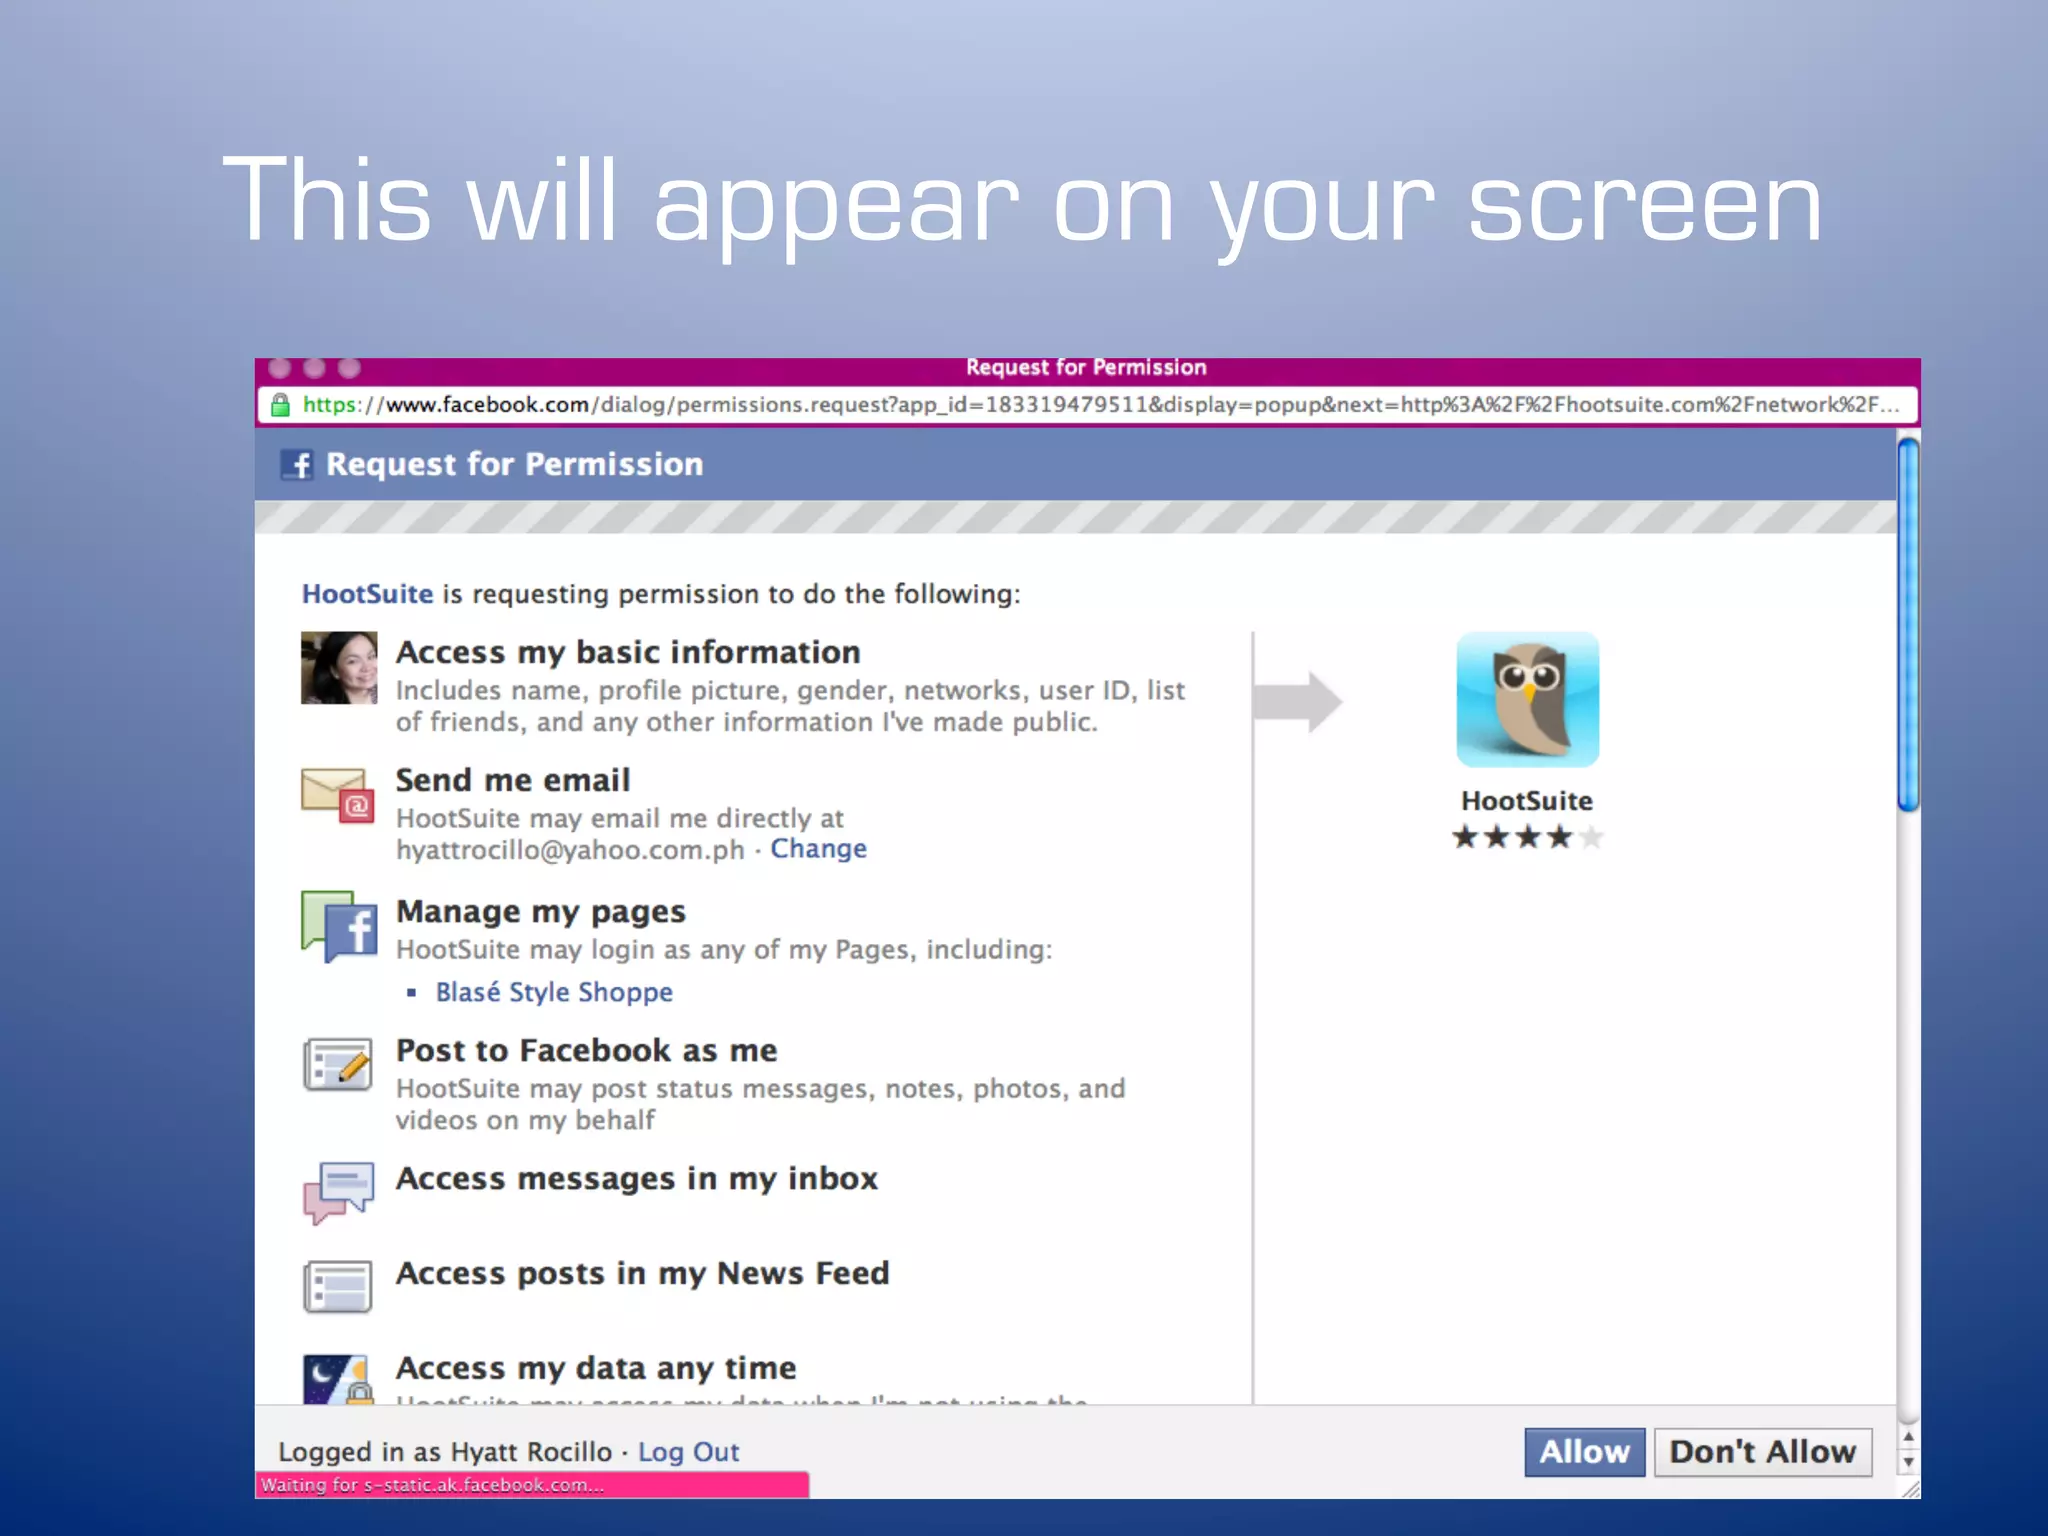
Task: Click the blue vertical scrollbar thumb
Action: (1909, 625)
